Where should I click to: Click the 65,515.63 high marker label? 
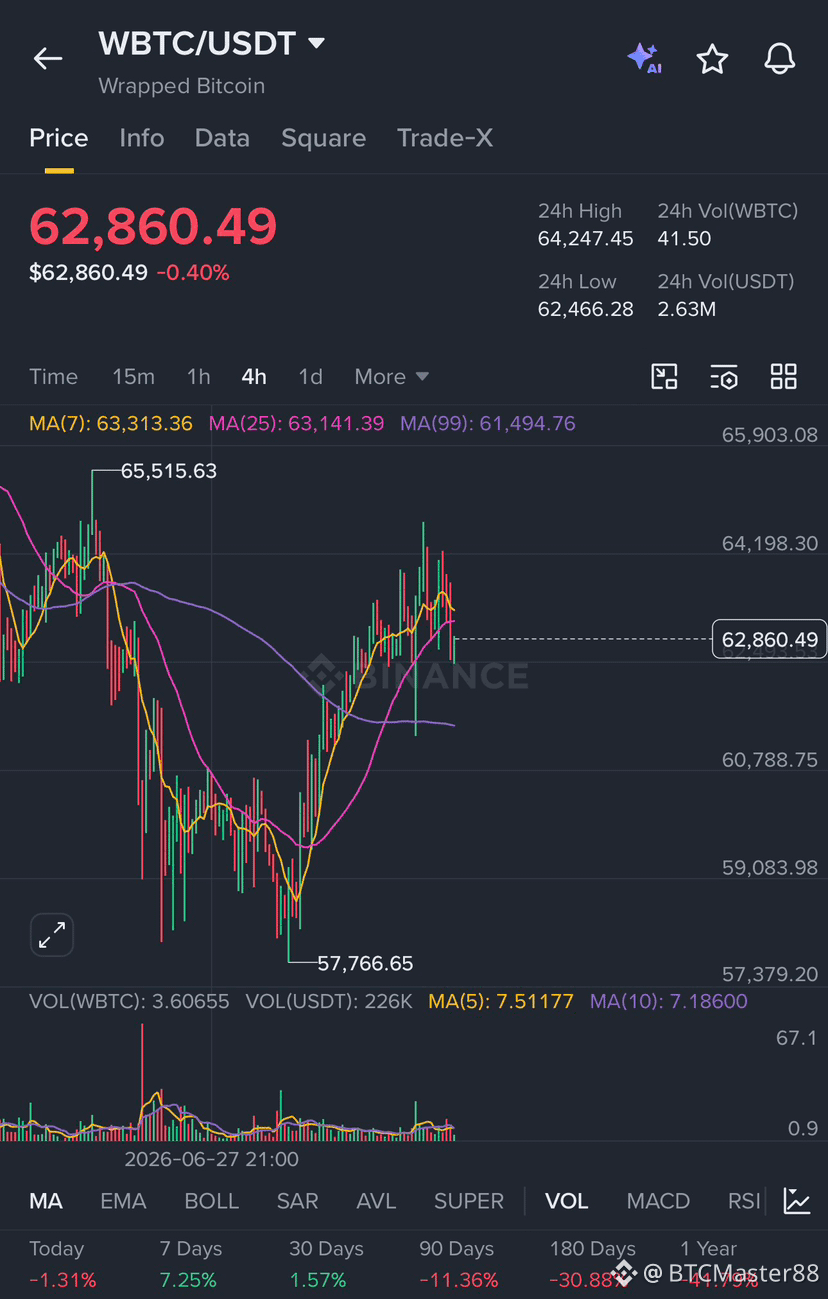point(168,471)
